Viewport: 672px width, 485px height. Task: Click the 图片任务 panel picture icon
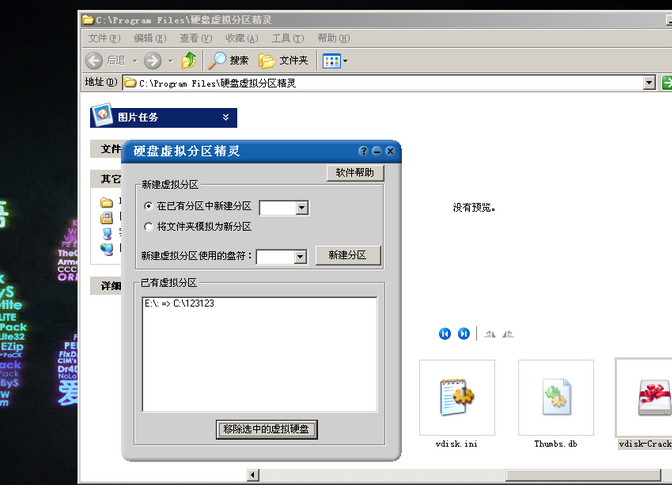(x=102, y=115)
